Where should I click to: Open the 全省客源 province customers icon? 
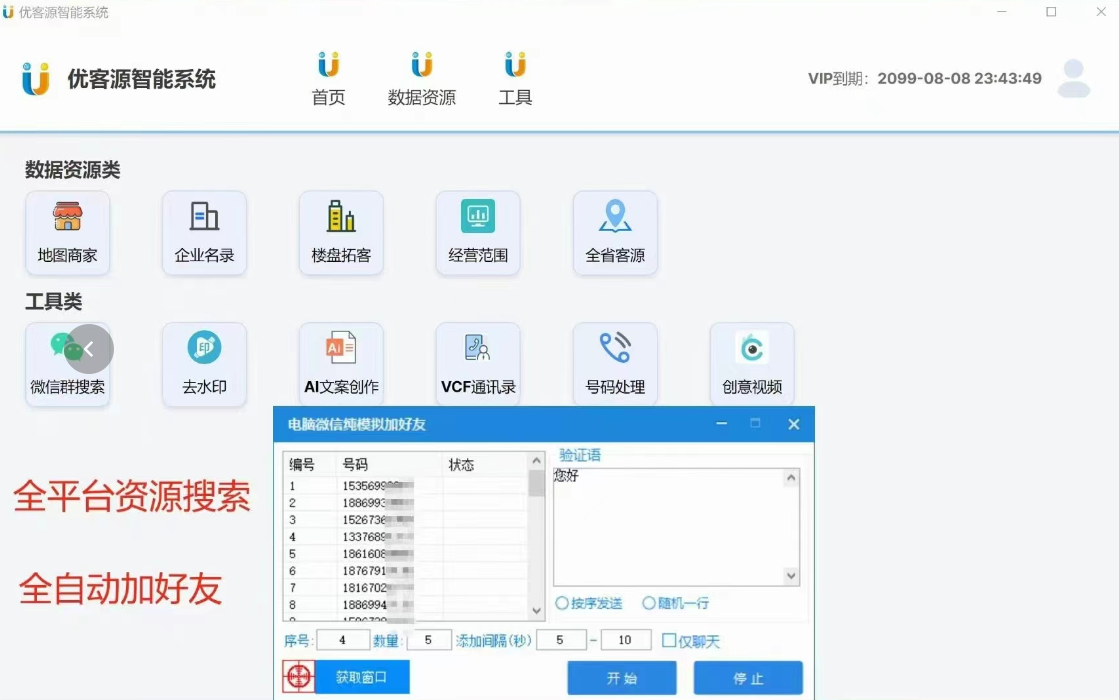click(x=615, y=232)
